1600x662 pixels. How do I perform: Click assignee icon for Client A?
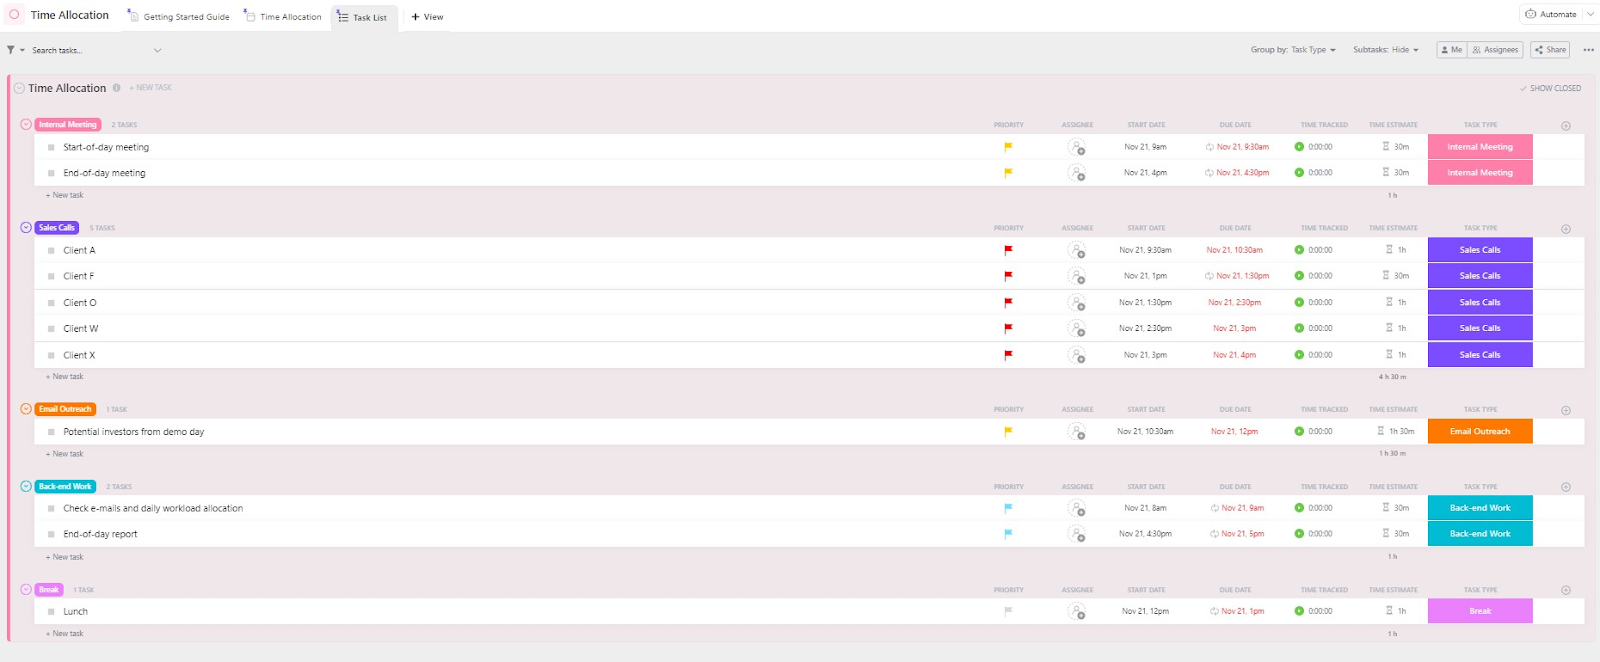tap(1076, 250)
